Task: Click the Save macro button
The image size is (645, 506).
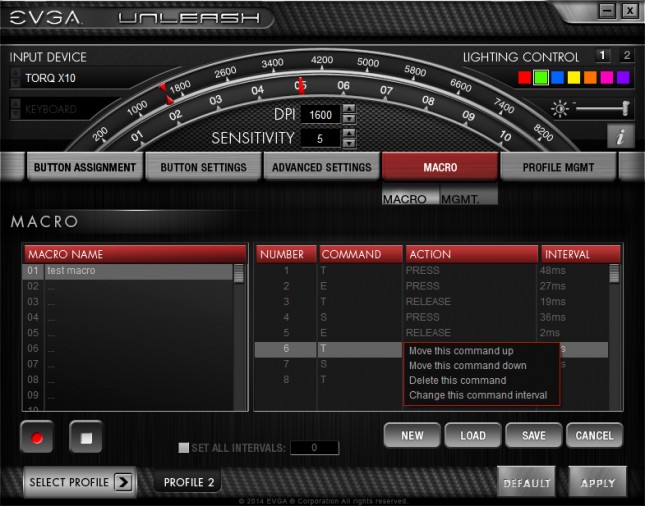Action: coord(534,435)
